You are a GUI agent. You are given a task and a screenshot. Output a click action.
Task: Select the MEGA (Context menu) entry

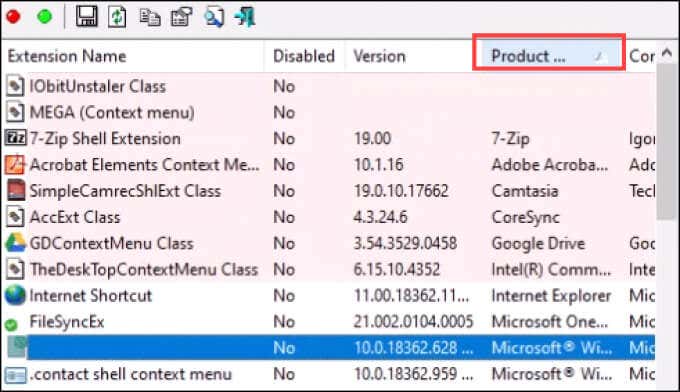[x=112, y=112]
